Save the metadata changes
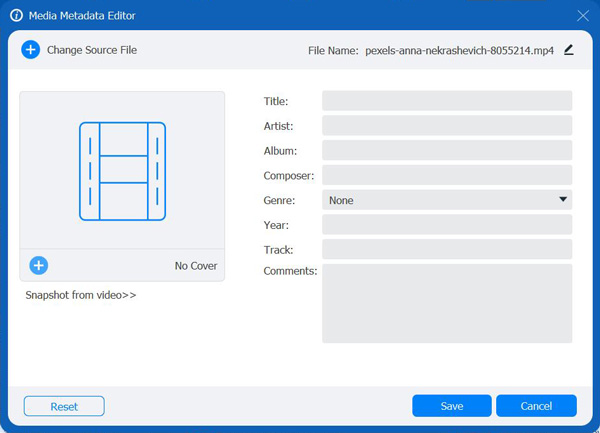Screen dimensions: 600x433 [452, 406]
